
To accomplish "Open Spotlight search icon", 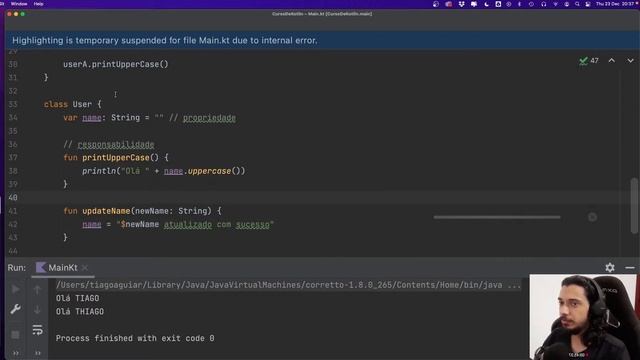I will [x=577, y=4].
